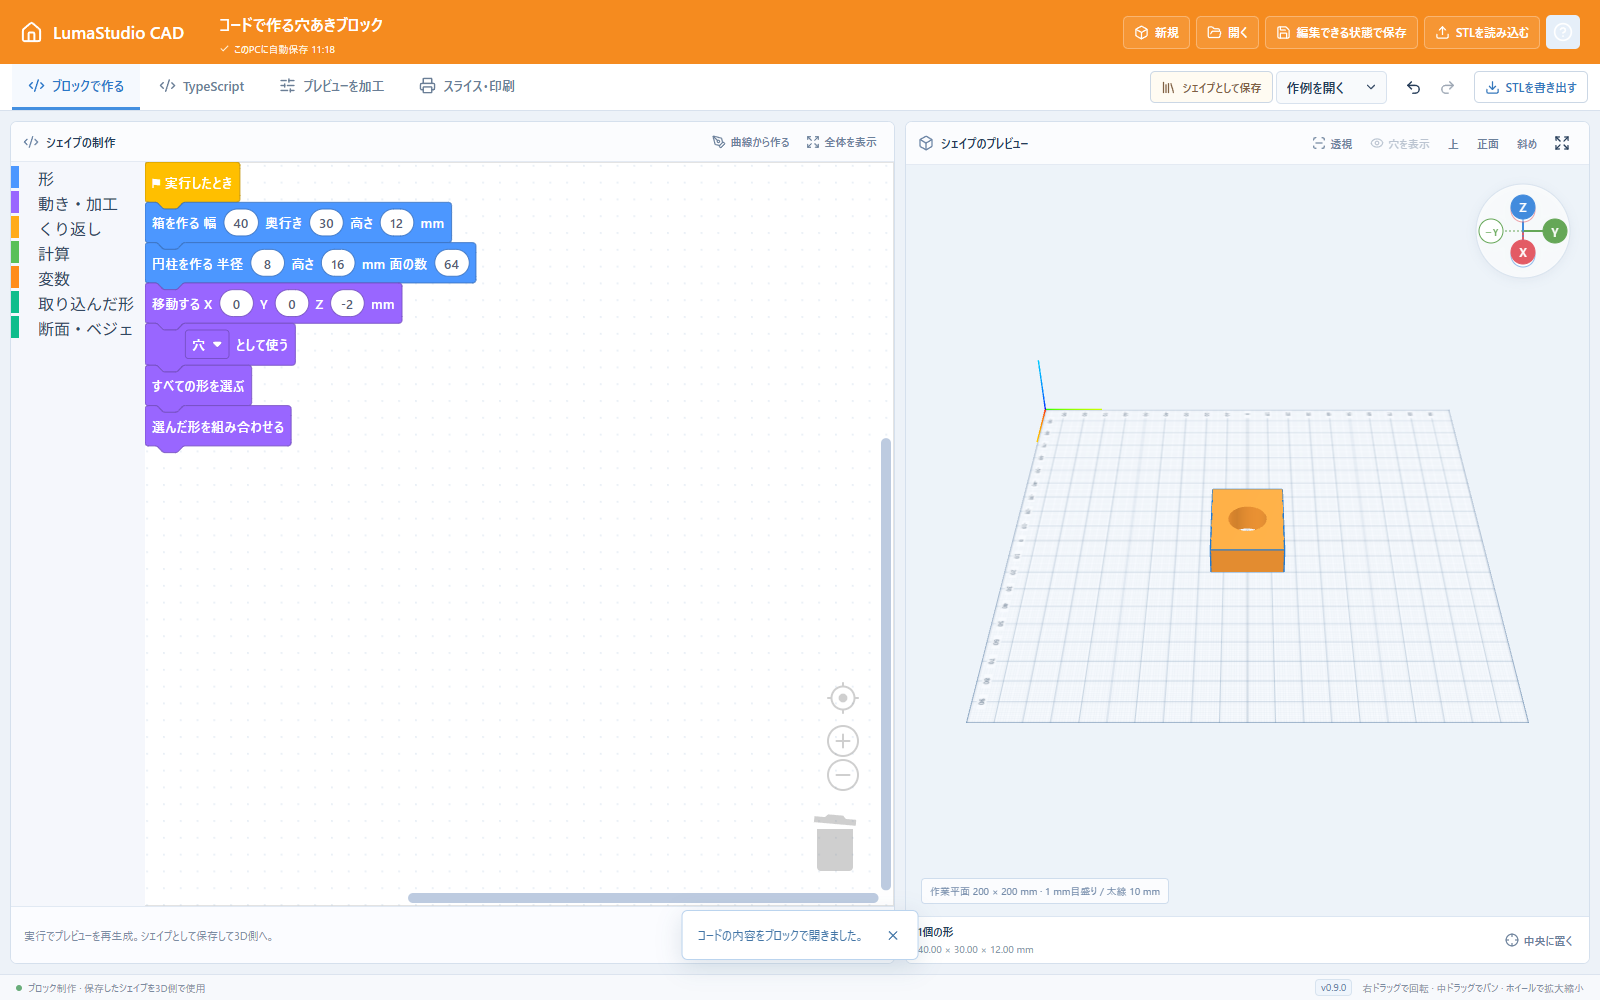Click the Z axis on the view gizmo
The width and height of the screenshot is (1600, 1000).
(1523, 207)
